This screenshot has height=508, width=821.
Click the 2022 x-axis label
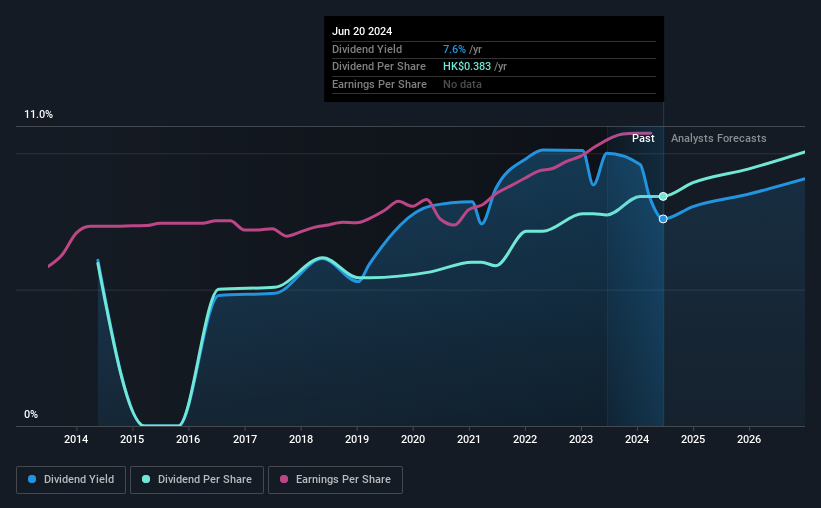pyautogui.click(x=525, y=439)
